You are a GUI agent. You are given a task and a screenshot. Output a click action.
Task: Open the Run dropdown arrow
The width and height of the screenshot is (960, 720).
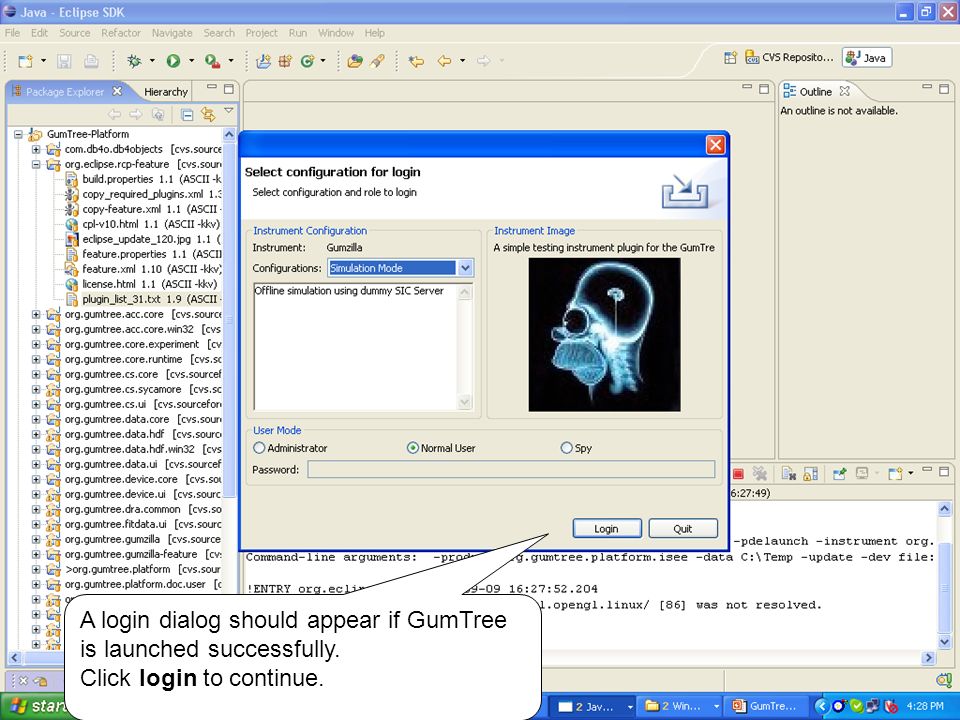click(191, 61)
